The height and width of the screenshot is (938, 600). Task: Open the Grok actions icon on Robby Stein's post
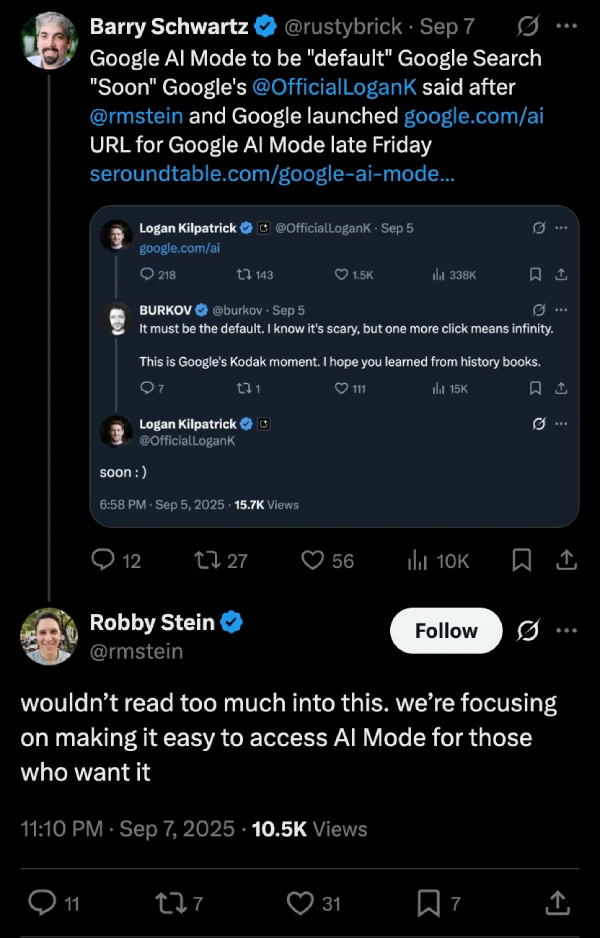pyautogui.click(x=527, y=631)
